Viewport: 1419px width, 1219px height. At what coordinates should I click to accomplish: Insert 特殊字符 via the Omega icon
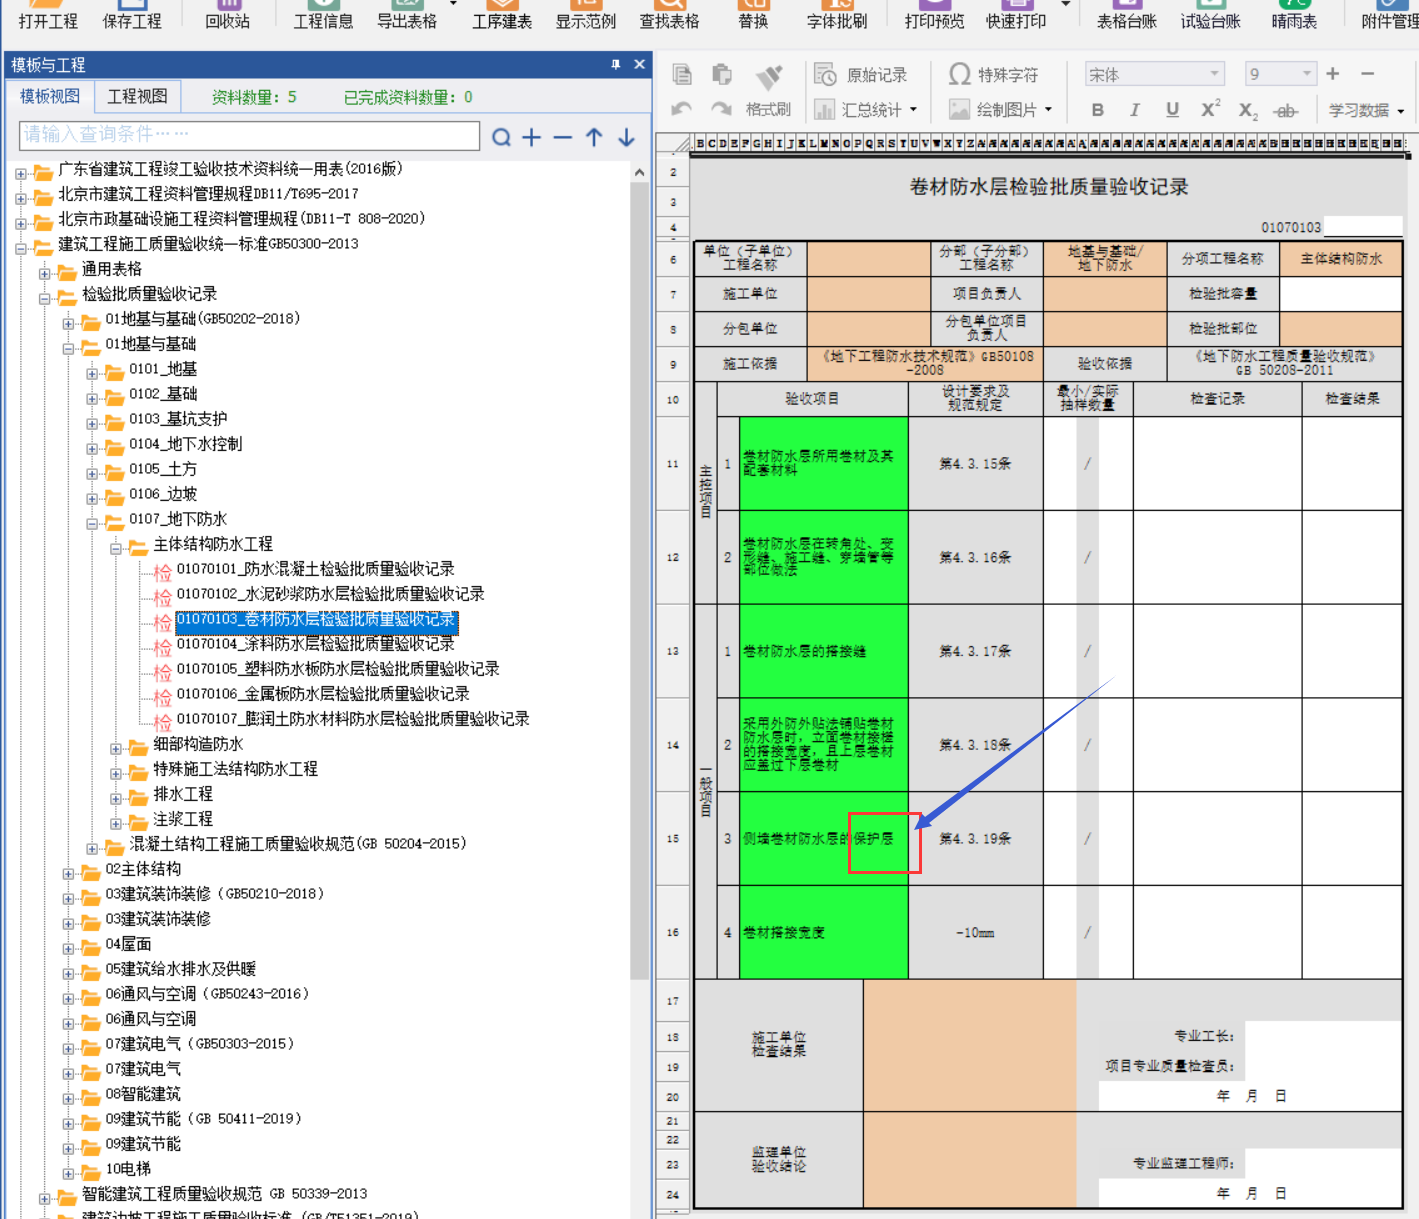[993, 75]
